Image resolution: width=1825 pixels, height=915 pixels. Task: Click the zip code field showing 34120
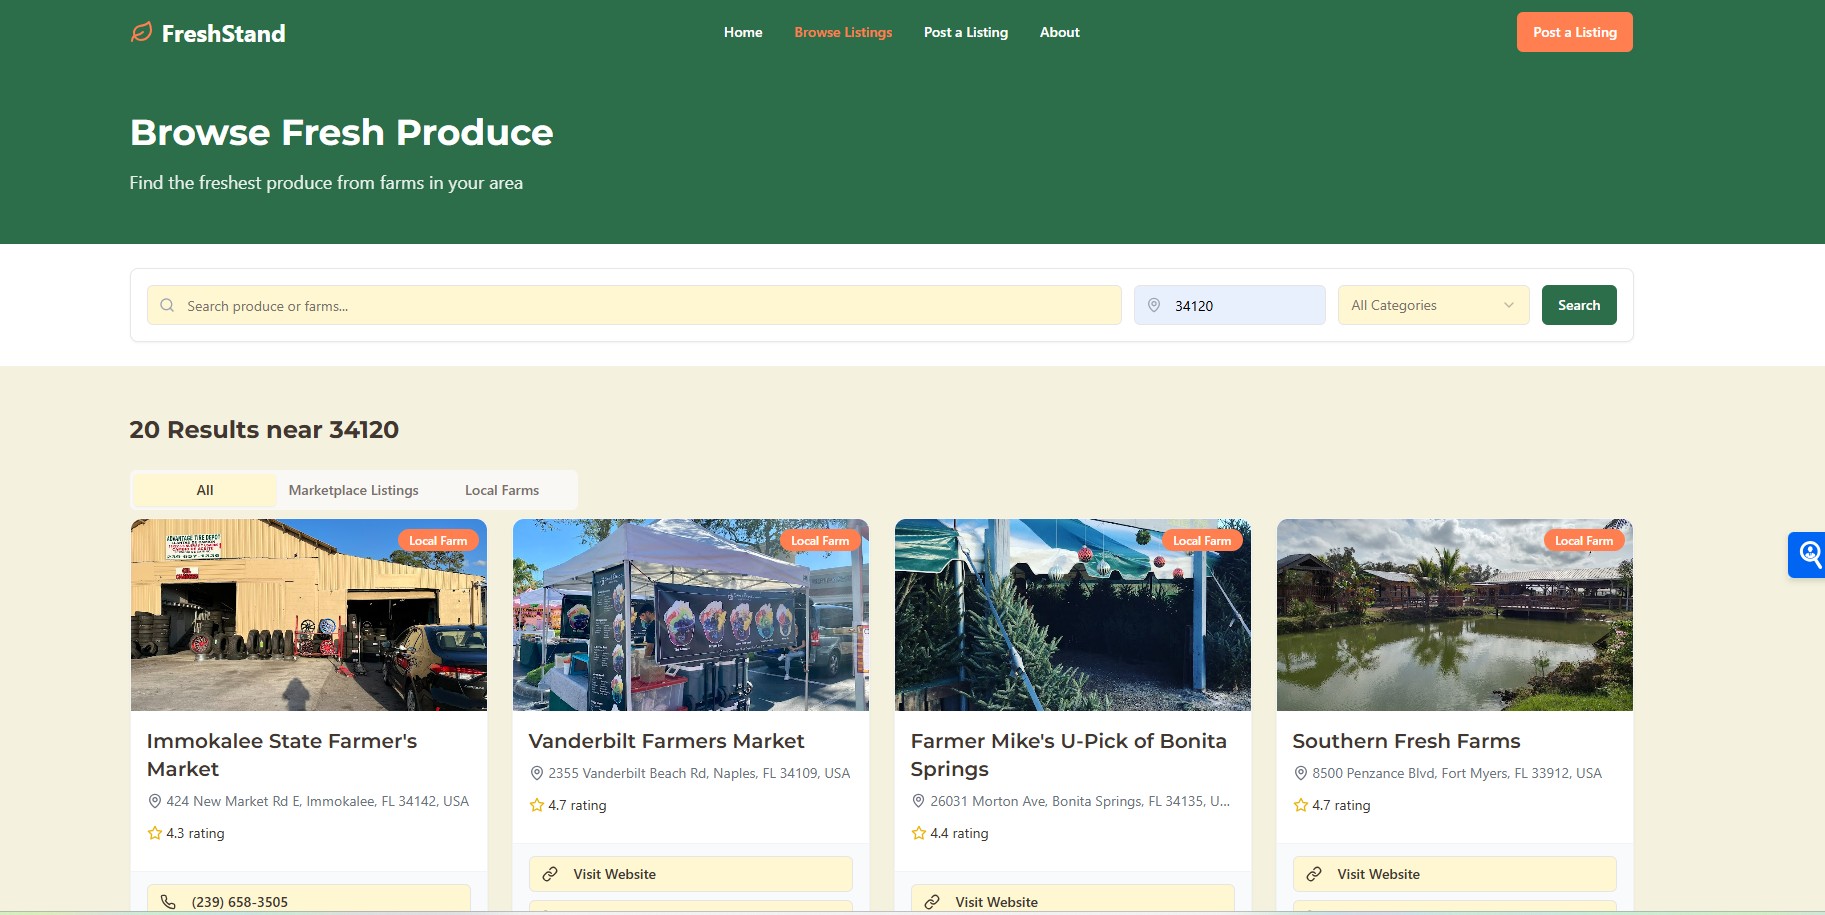coord(1229,305)
